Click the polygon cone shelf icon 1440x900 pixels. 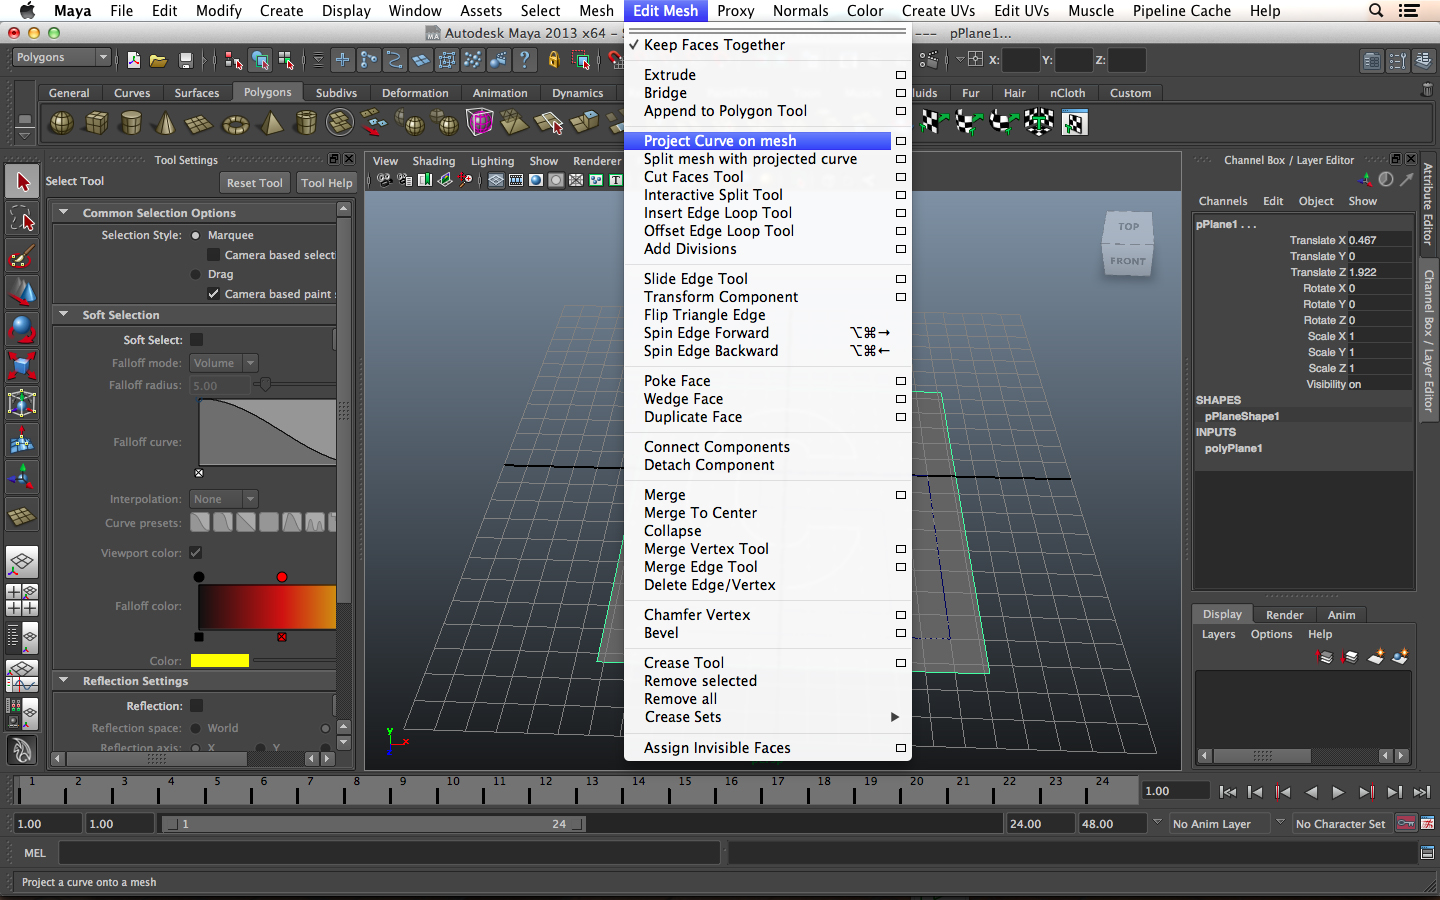[166, 124]
